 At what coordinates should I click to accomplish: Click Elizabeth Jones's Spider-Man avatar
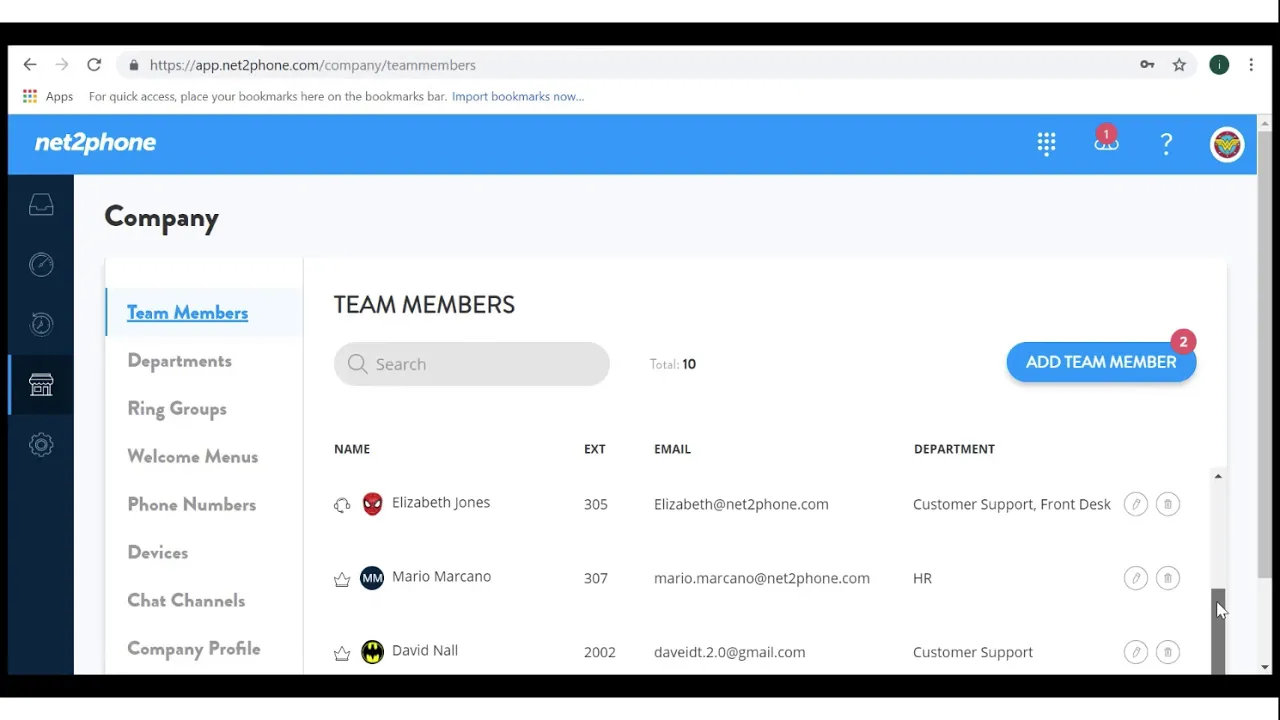372,504
